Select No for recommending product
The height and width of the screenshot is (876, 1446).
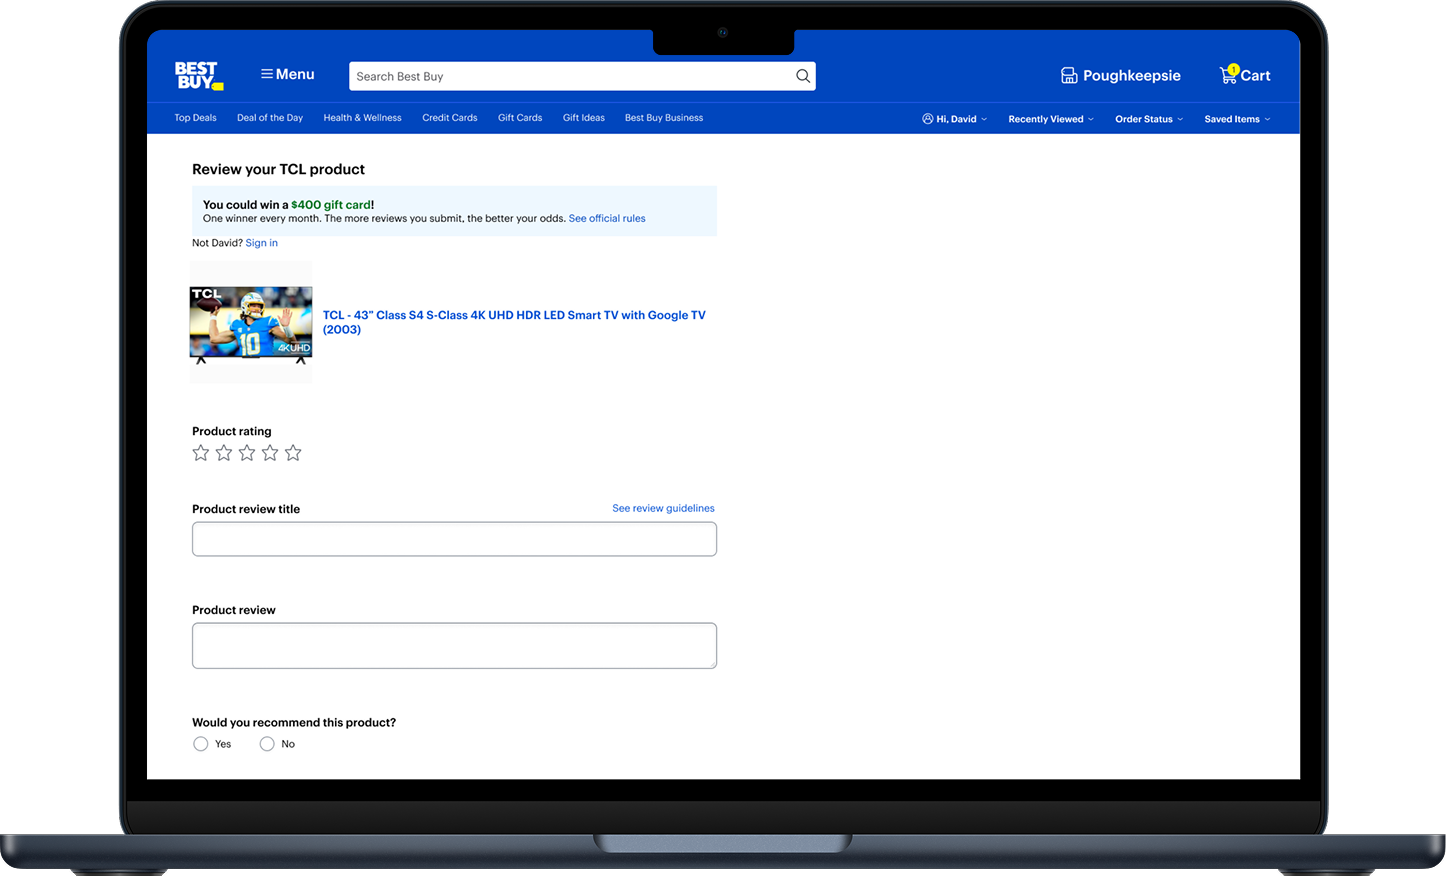[x=267, y=744]
